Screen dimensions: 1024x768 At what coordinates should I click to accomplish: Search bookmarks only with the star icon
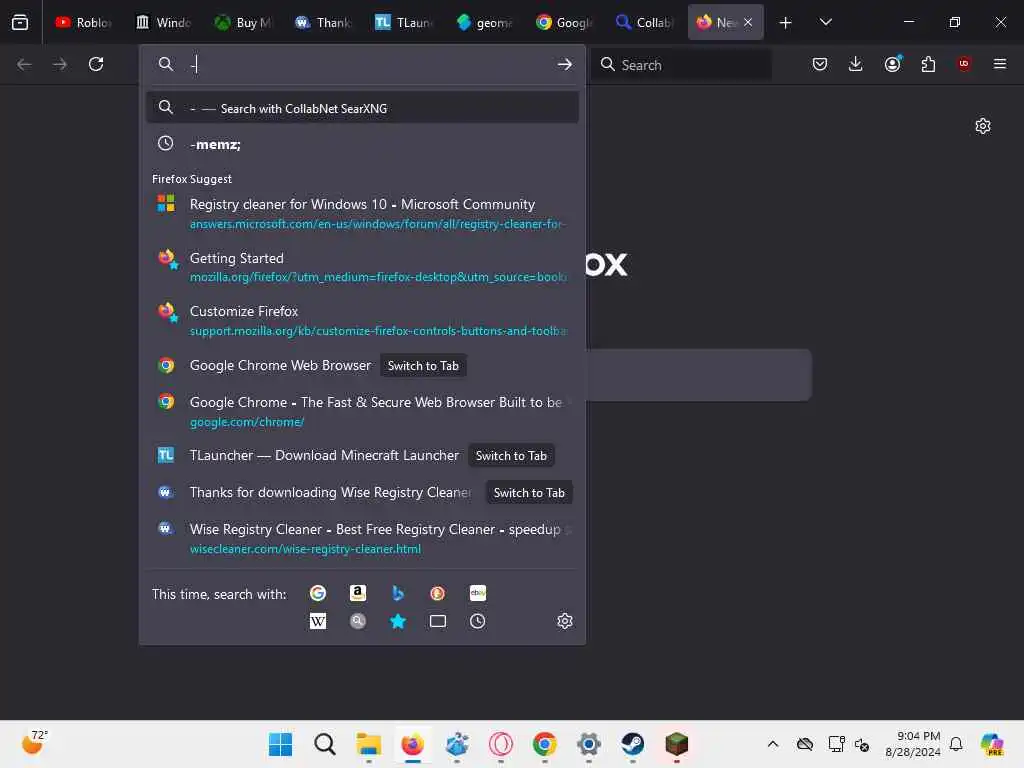click(x=398, y=621)
